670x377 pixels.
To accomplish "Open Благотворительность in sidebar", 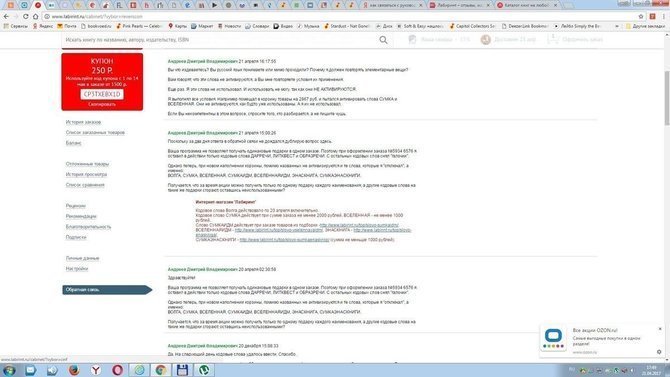I will coord(88,227).
